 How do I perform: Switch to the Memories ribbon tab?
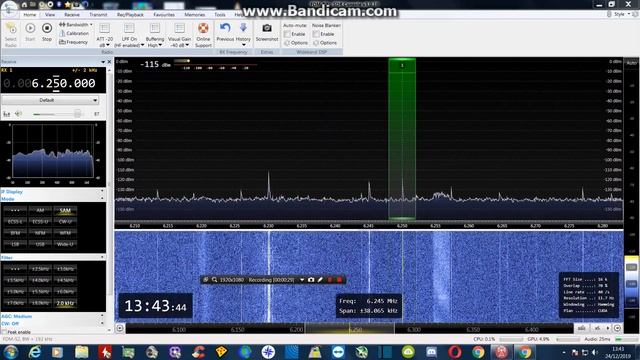tap(195, 15)
